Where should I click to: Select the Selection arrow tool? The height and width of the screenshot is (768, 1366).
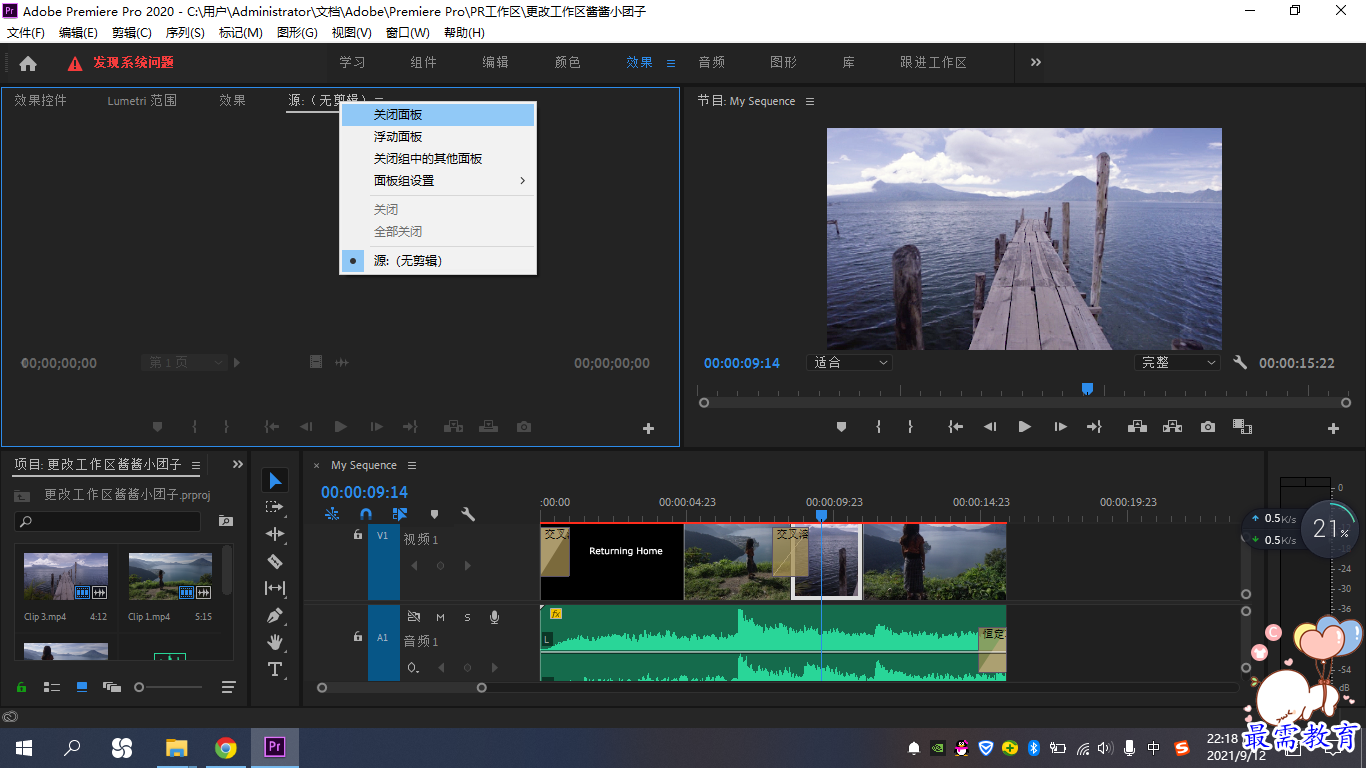pyautogui.click(x=275, y=481)
